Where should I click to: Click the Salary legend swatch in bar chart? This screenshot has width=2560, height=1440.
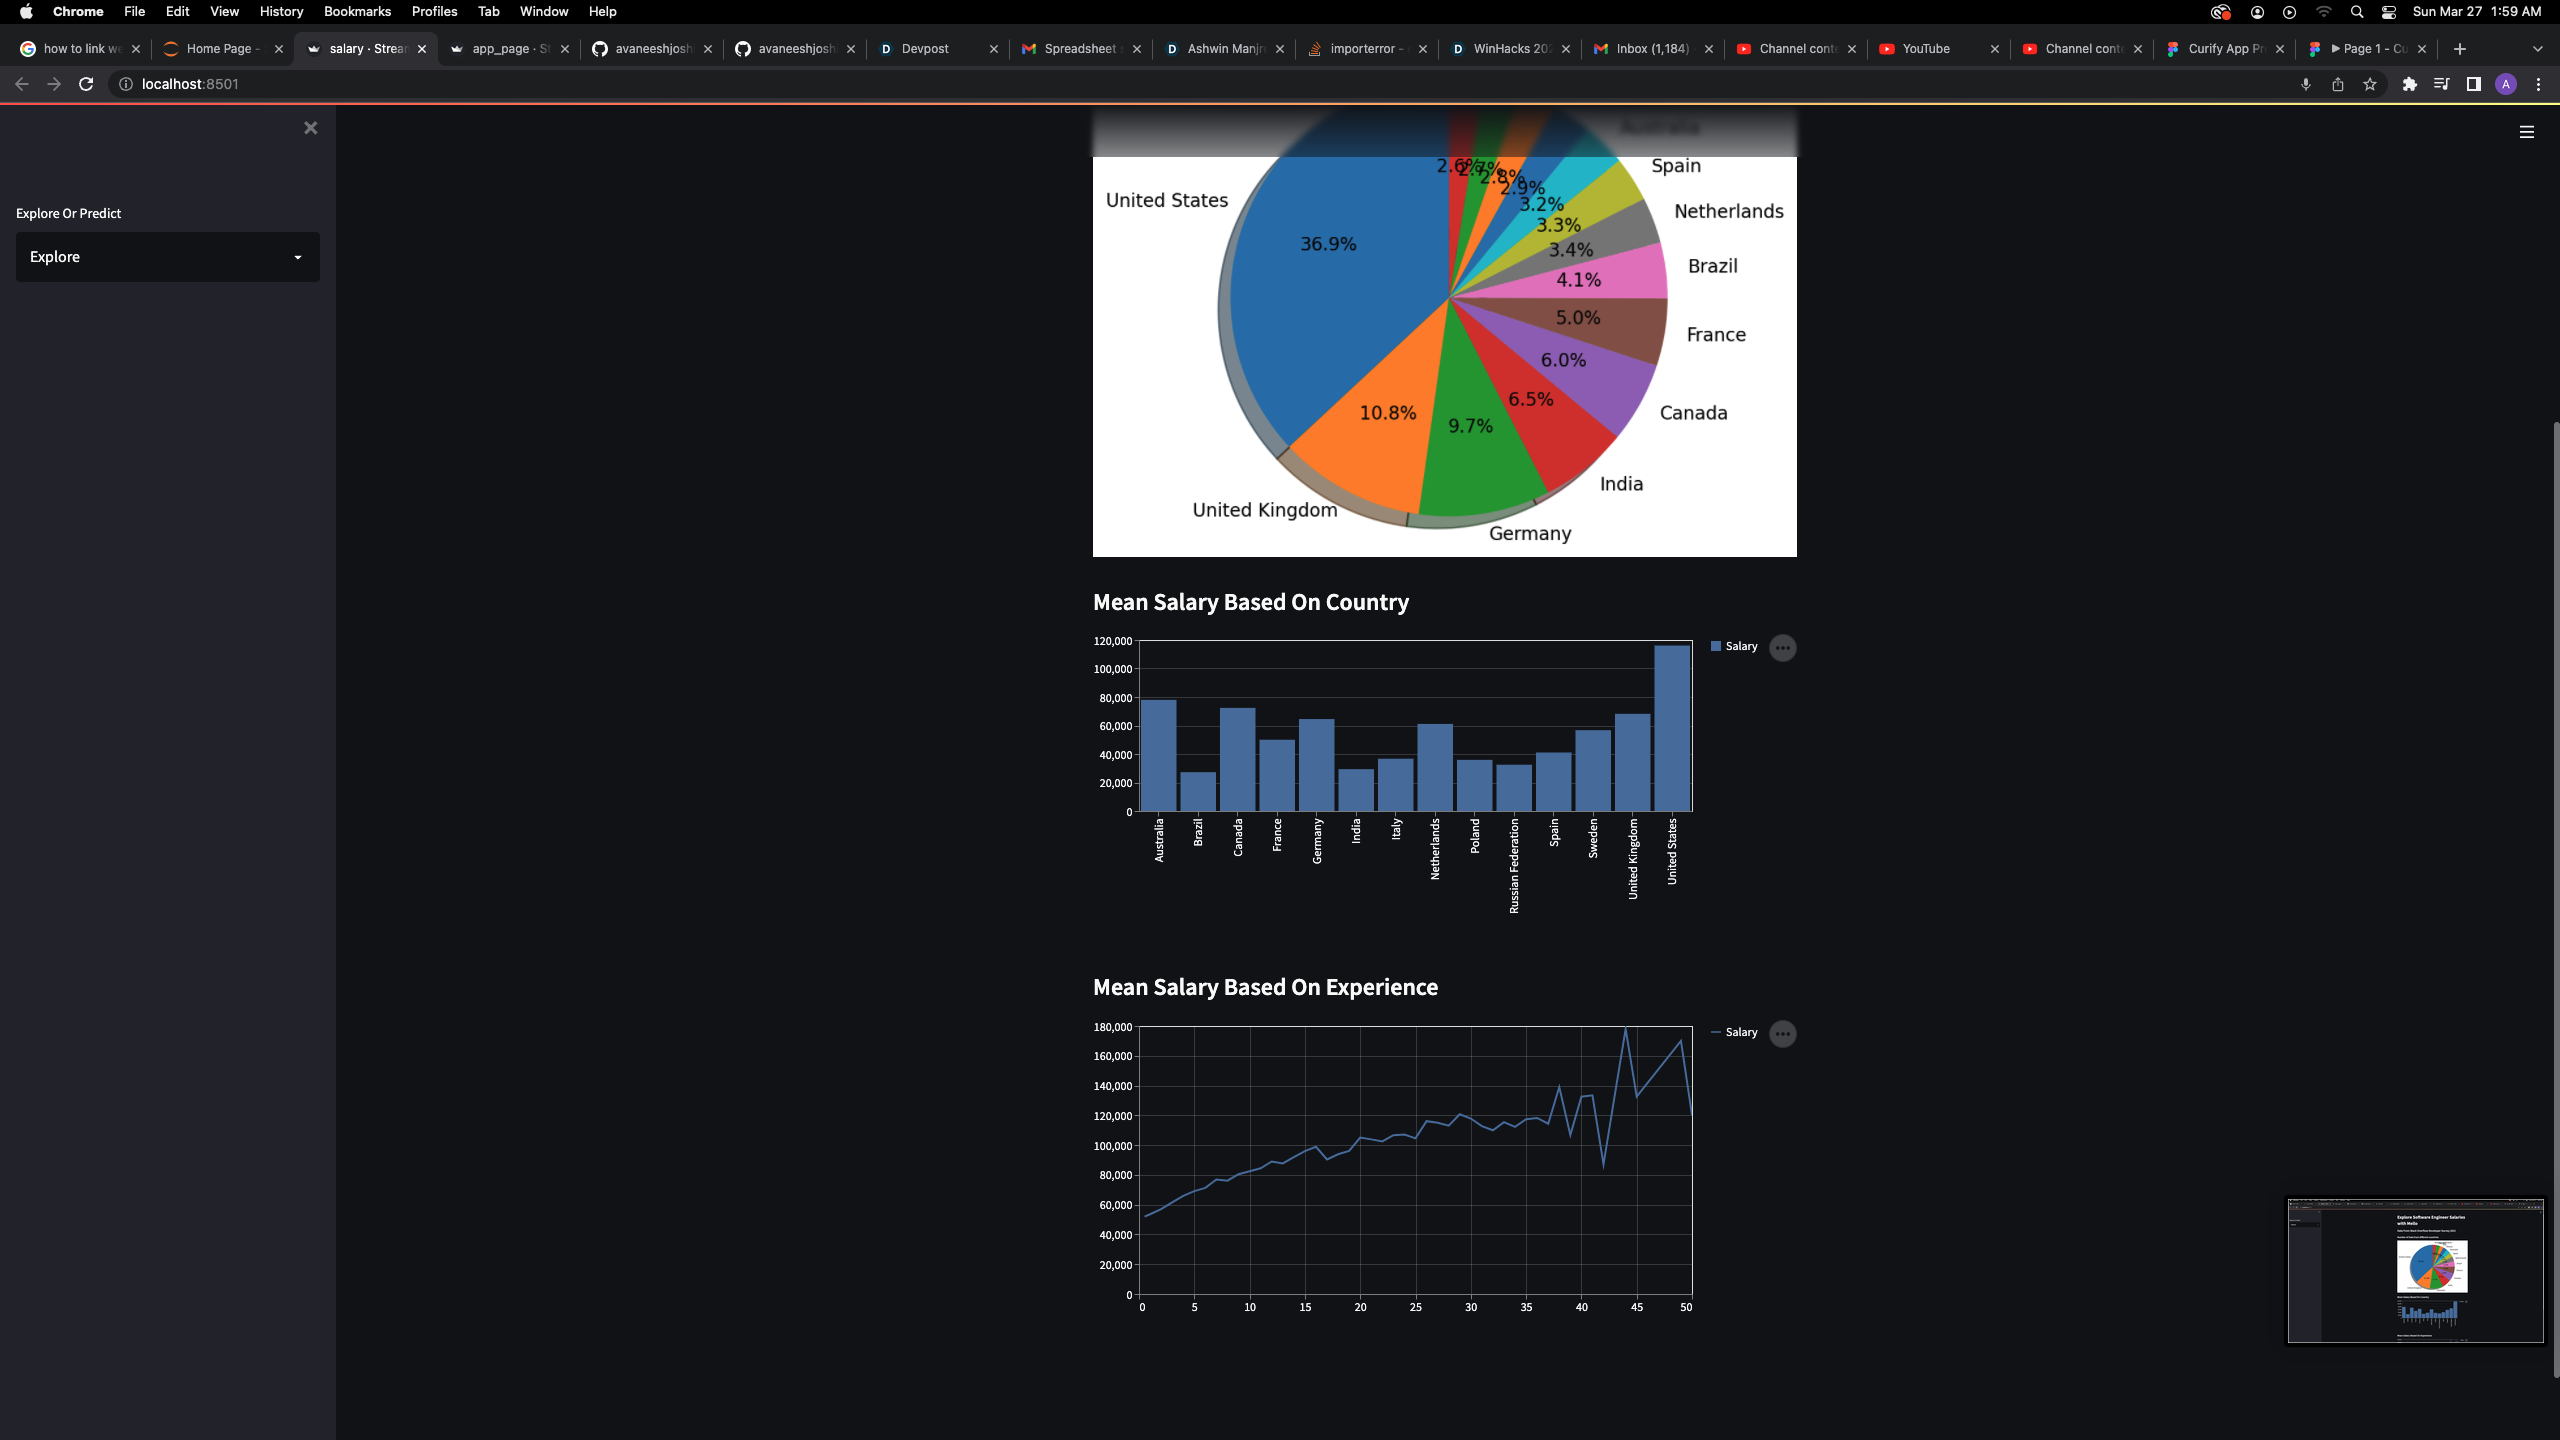pyautogui.click(x=1716, y=647)
